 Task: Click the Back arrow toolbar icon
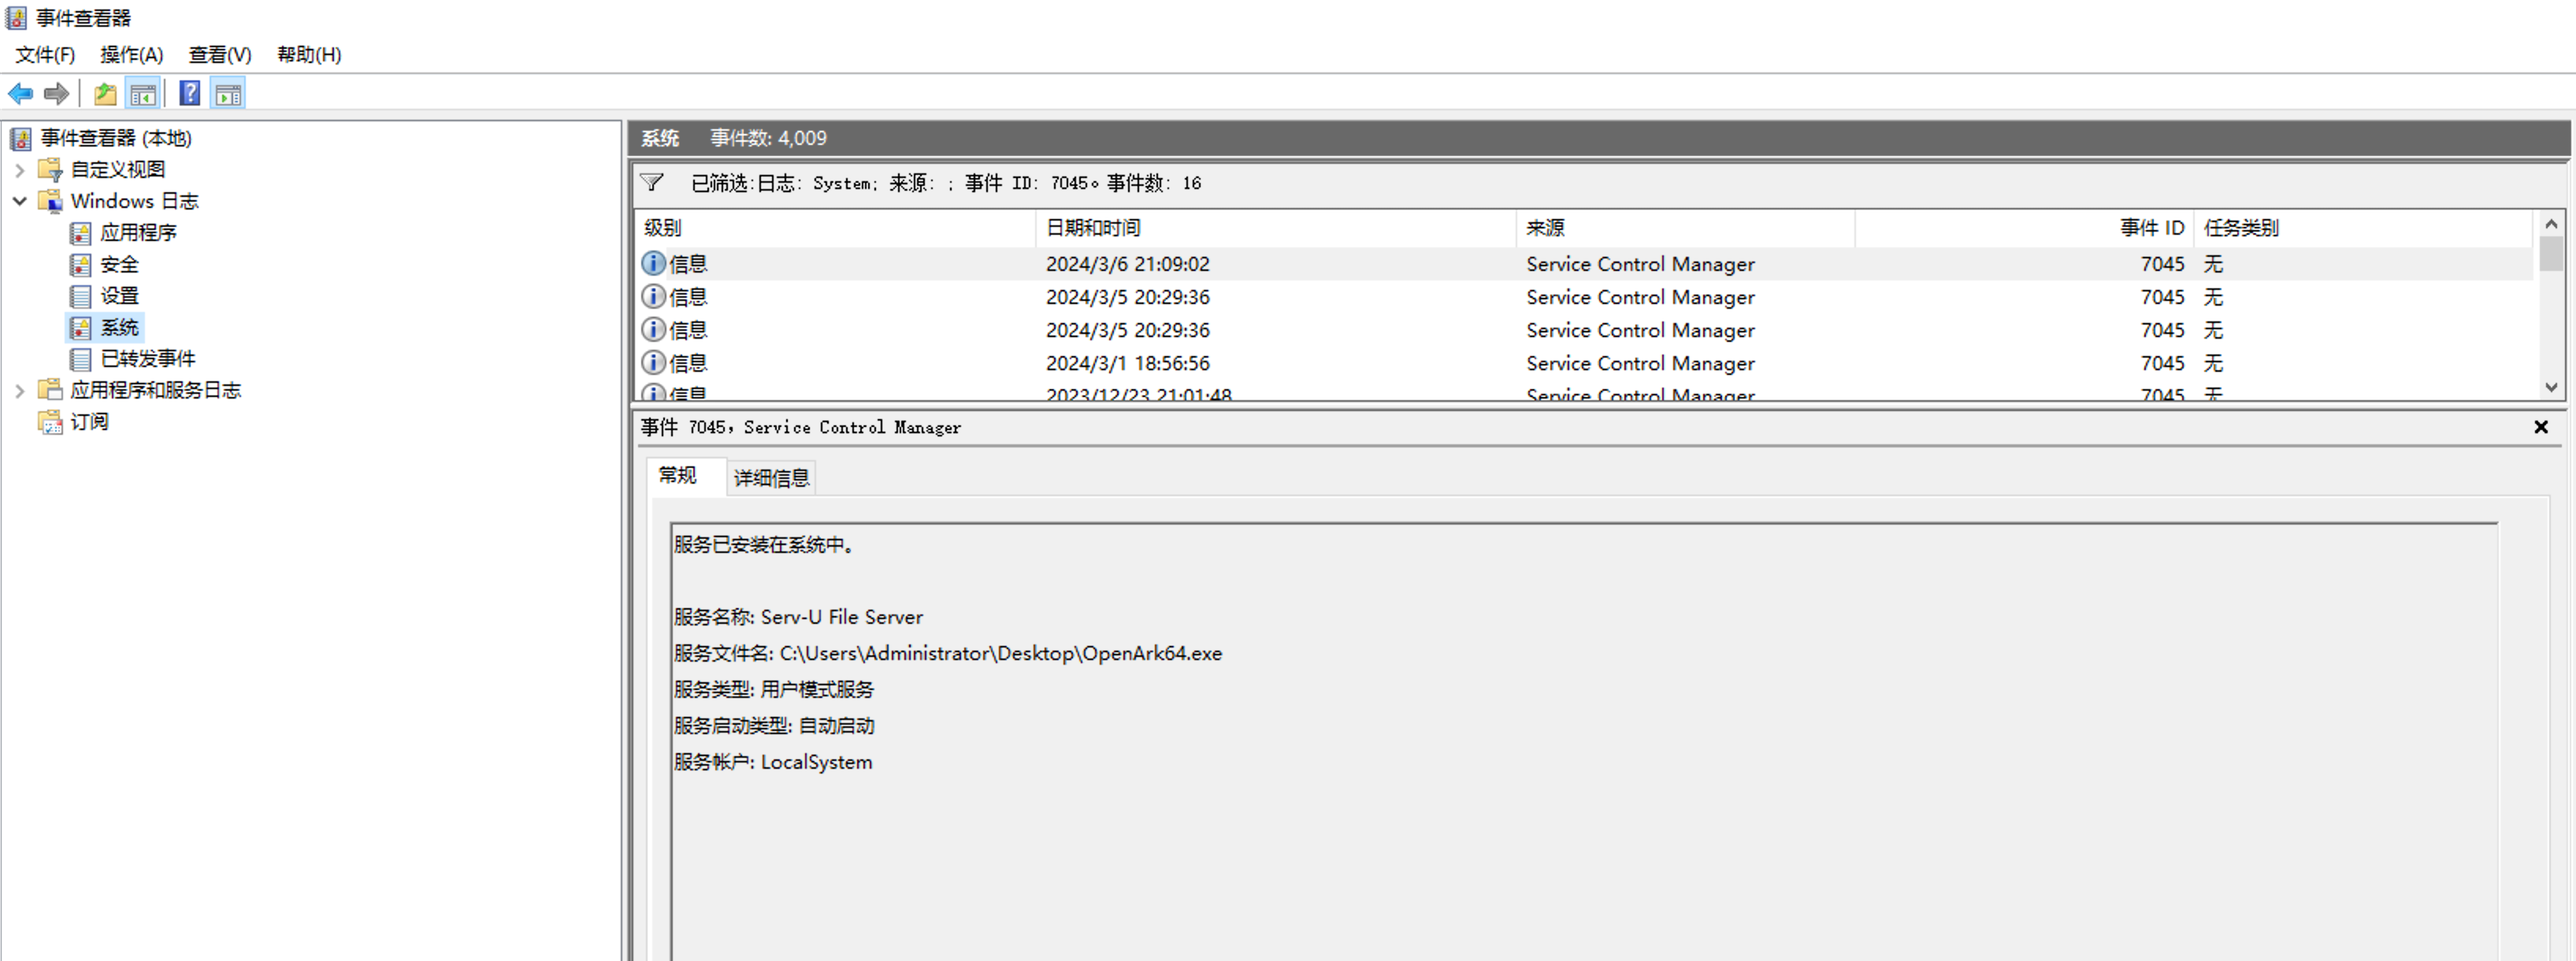pos(20,94)
